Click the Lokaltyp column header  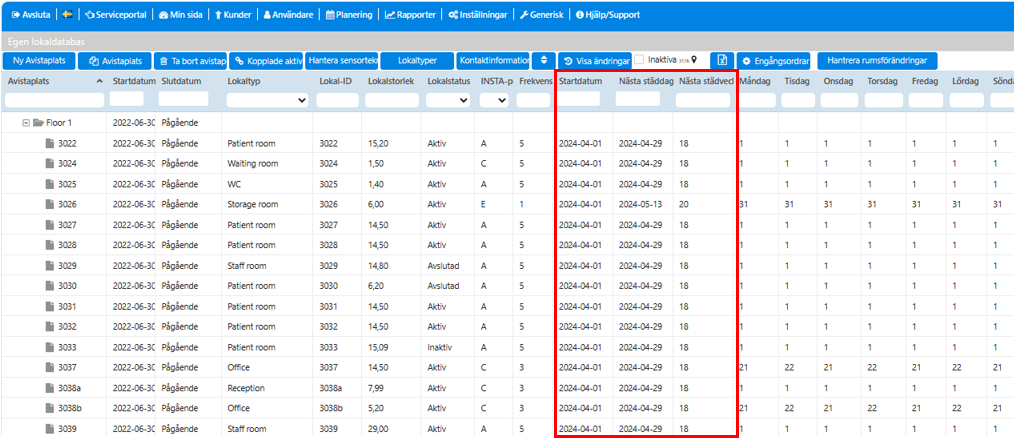click(x=244, y=81)
